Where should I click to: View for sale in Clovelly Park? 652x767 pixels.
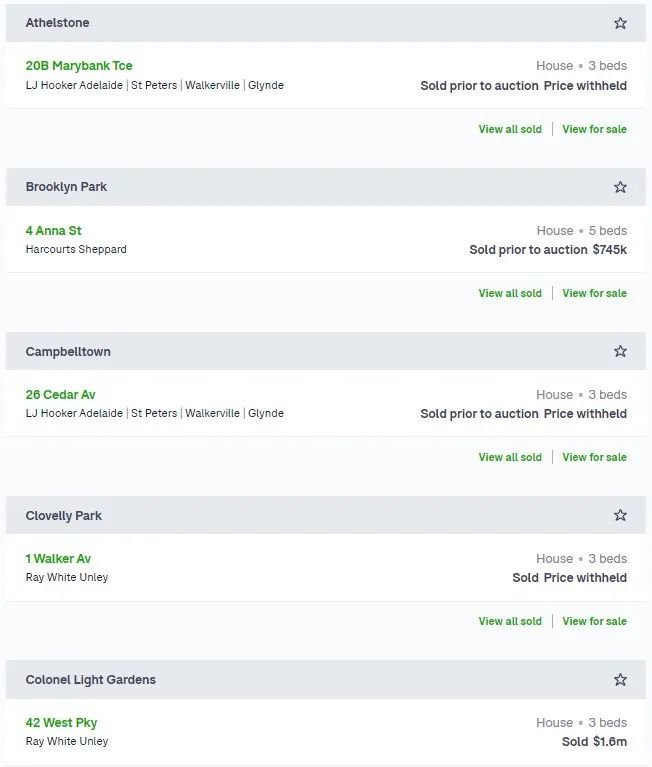(x=594, y=621)
